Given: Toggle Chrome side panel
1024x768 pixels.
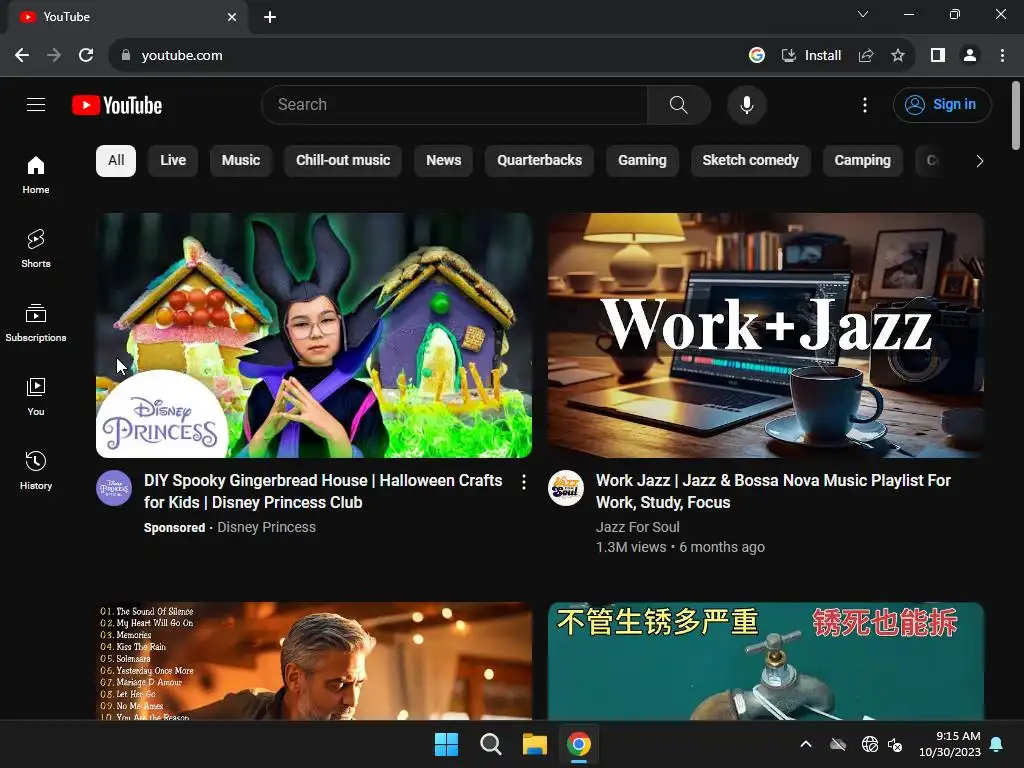Looking at the screenshot, I should pos(938,56).
